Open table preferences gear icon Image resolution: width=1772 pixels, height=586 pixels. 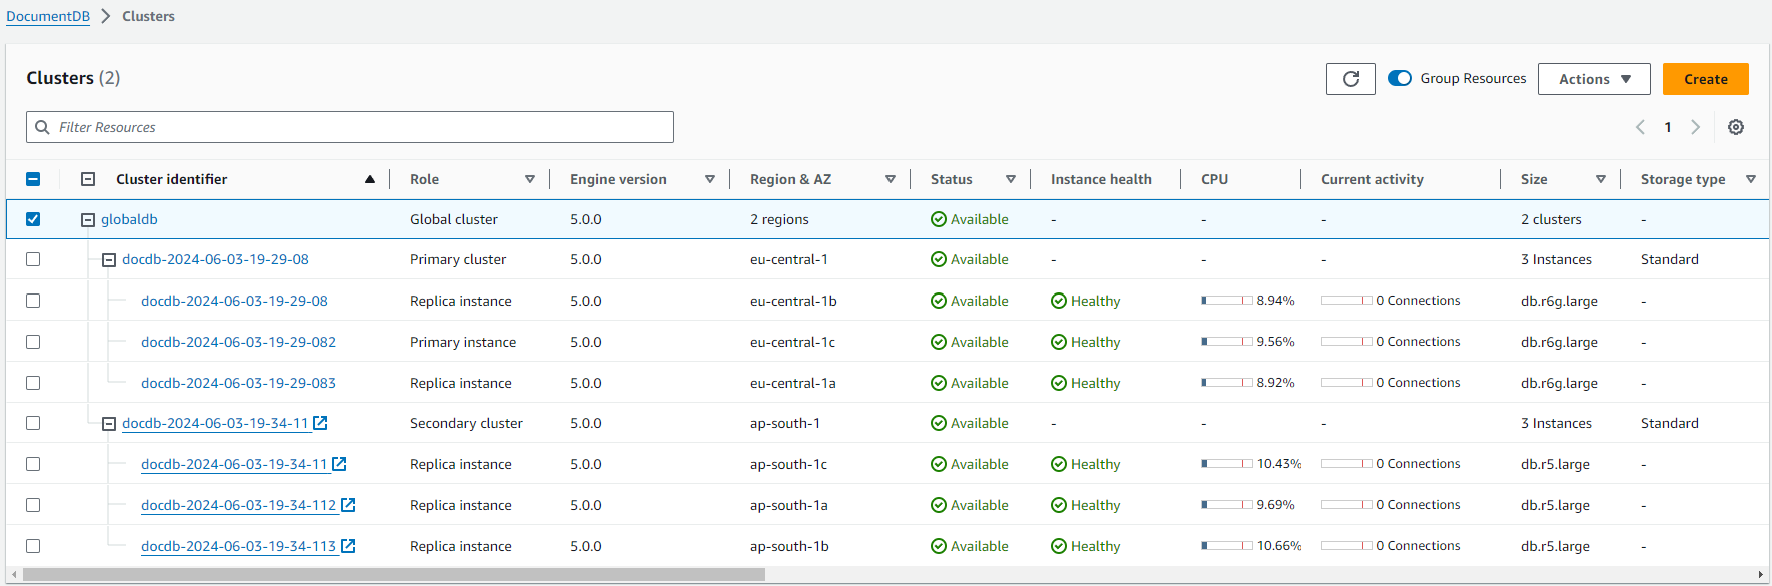point(1736,127)
